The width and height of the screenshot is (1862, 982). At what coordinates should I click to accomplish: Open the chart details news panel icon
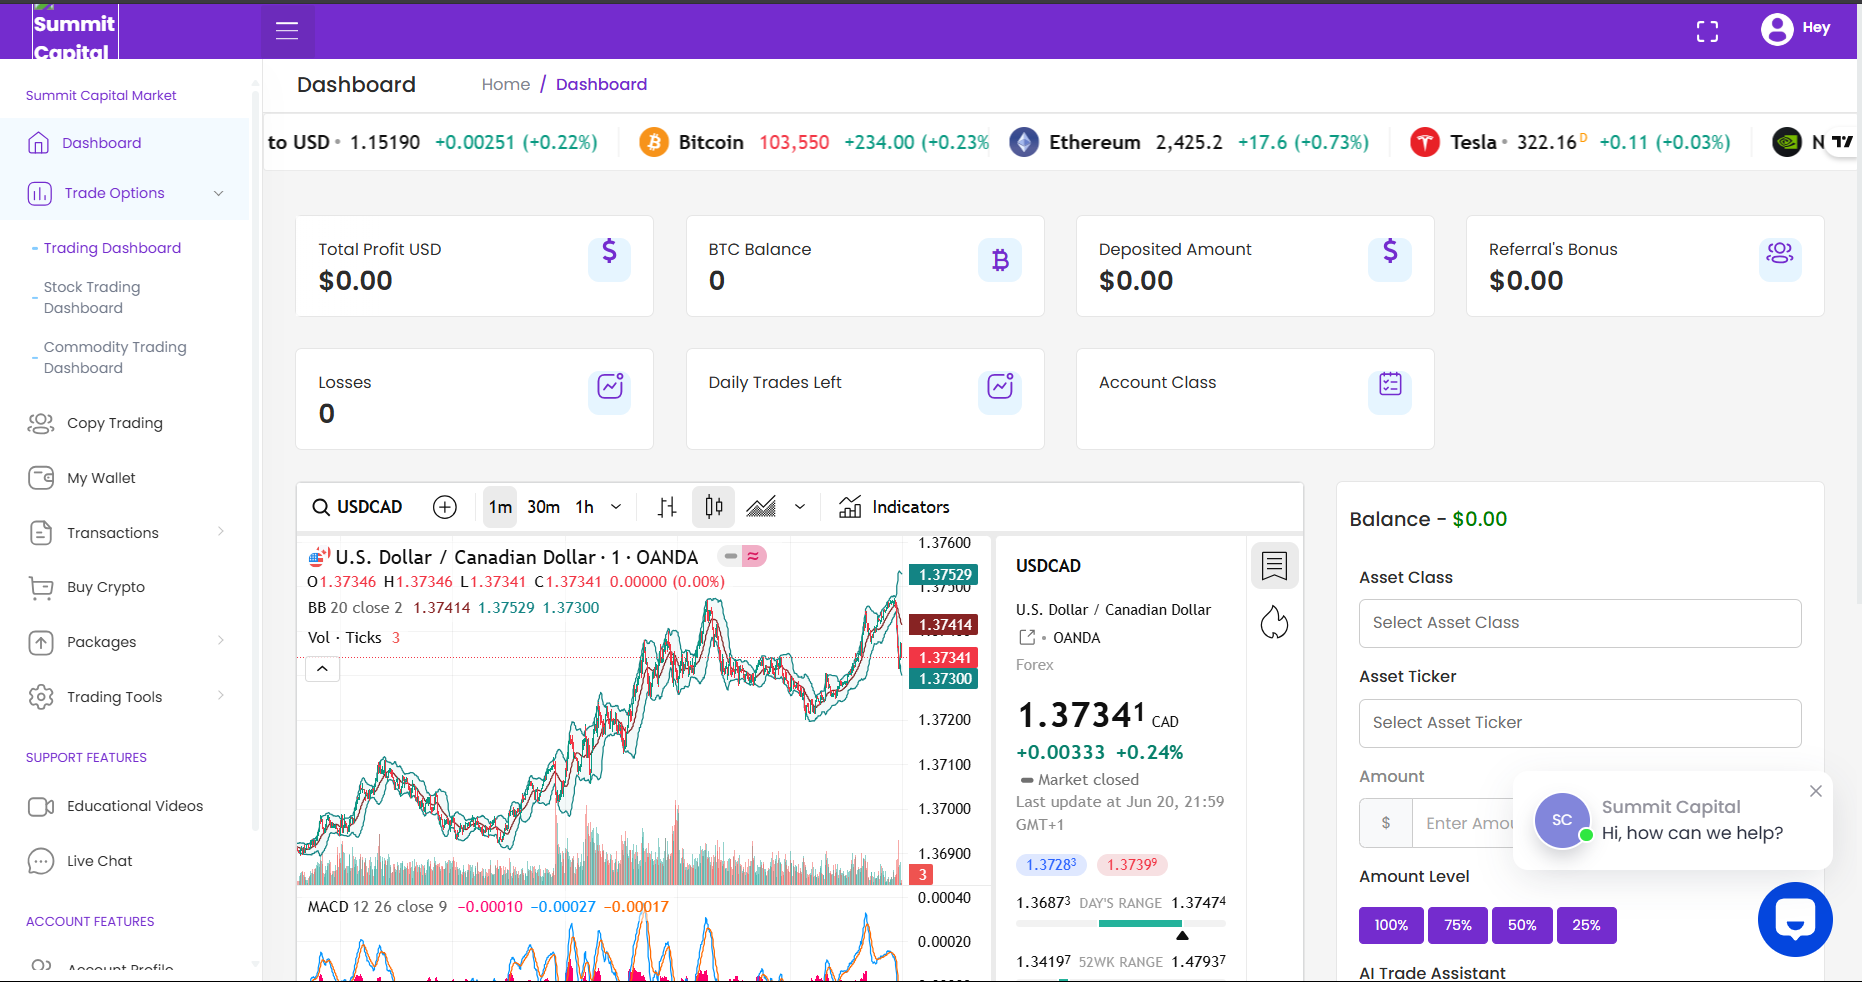tap(1274, 566)
